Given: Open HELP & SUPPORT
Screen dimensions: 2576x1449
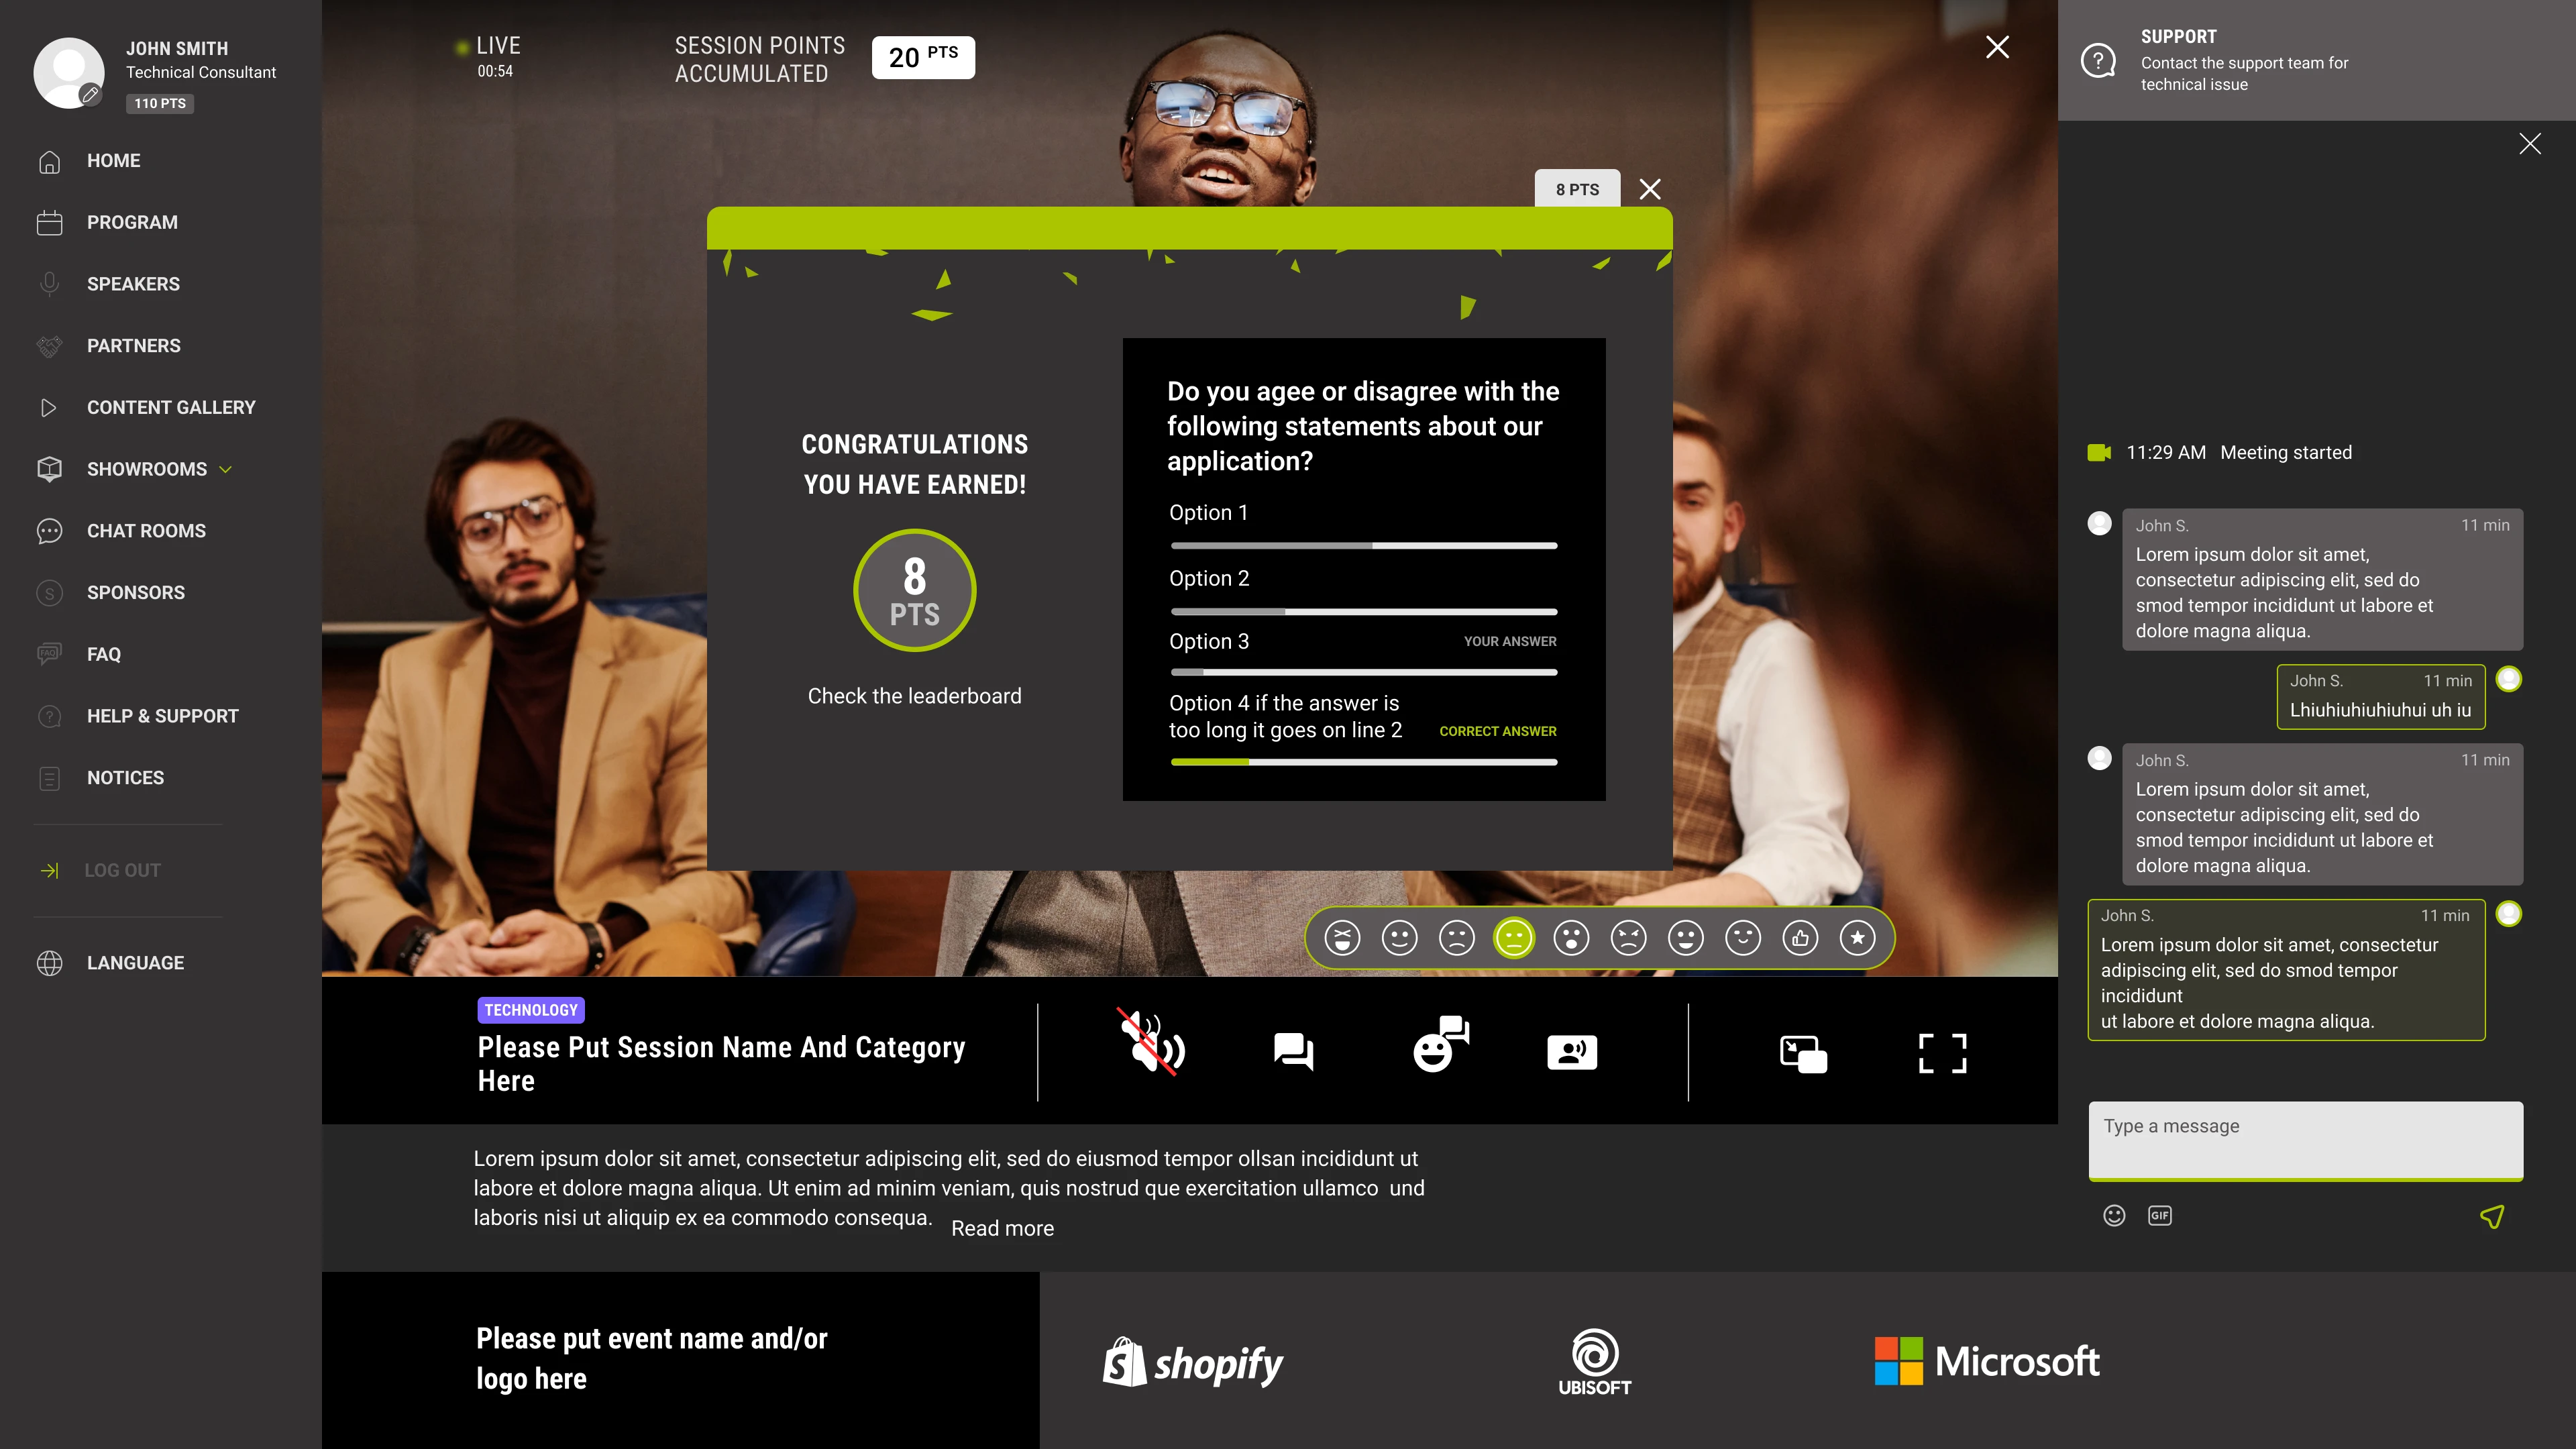Looking at the screenshot, I should coord(162,716).
